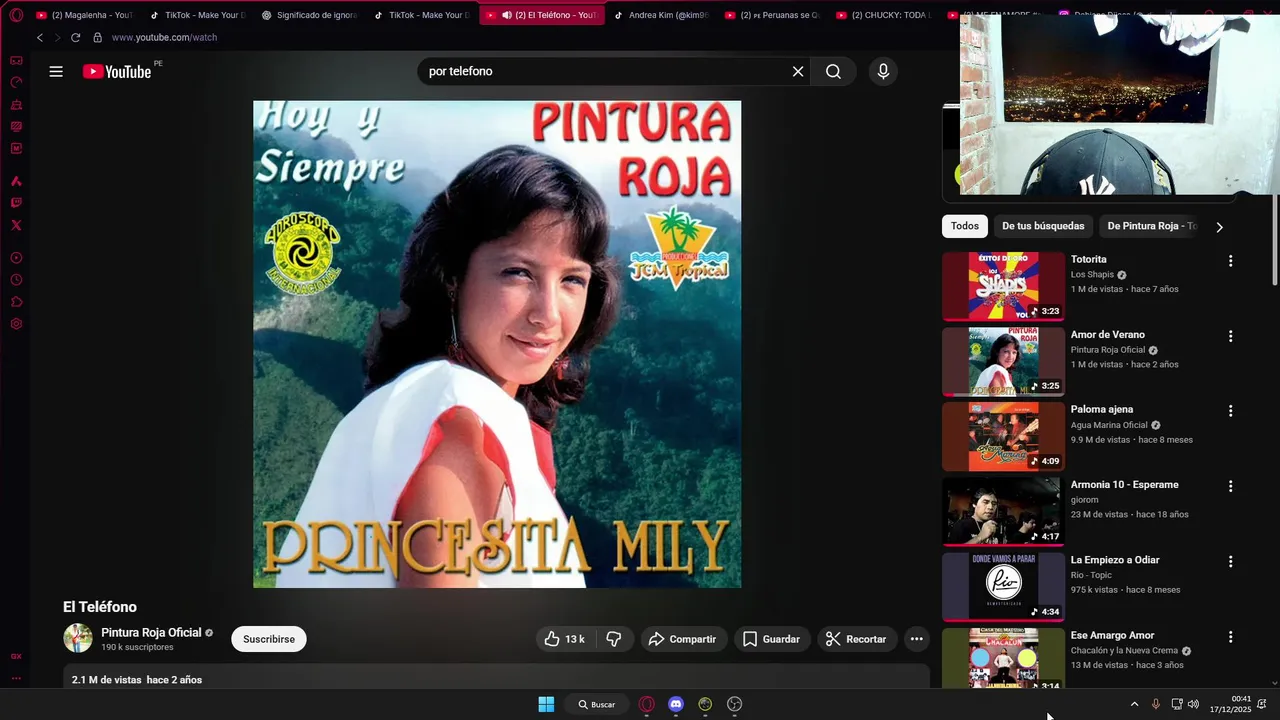
Task: Like the video with thumbs up
Action: click(x=565, y=639)
